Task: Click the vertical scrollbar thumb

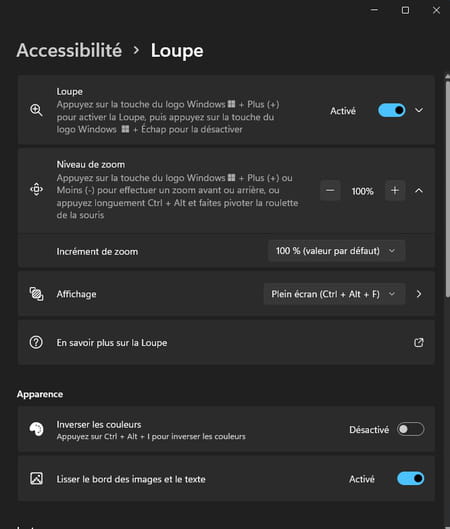Action: [x=447, y=187]
